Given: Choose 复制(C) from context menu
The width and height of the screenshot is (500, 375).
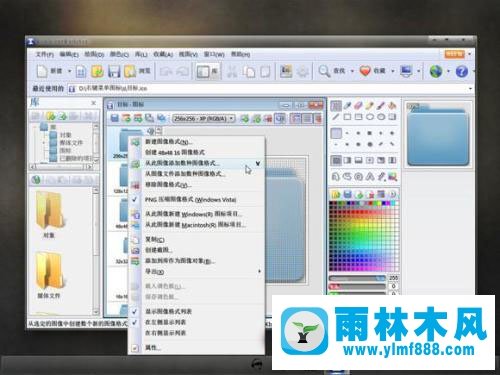Looking at the screenshot, I should tap(196, 239).
